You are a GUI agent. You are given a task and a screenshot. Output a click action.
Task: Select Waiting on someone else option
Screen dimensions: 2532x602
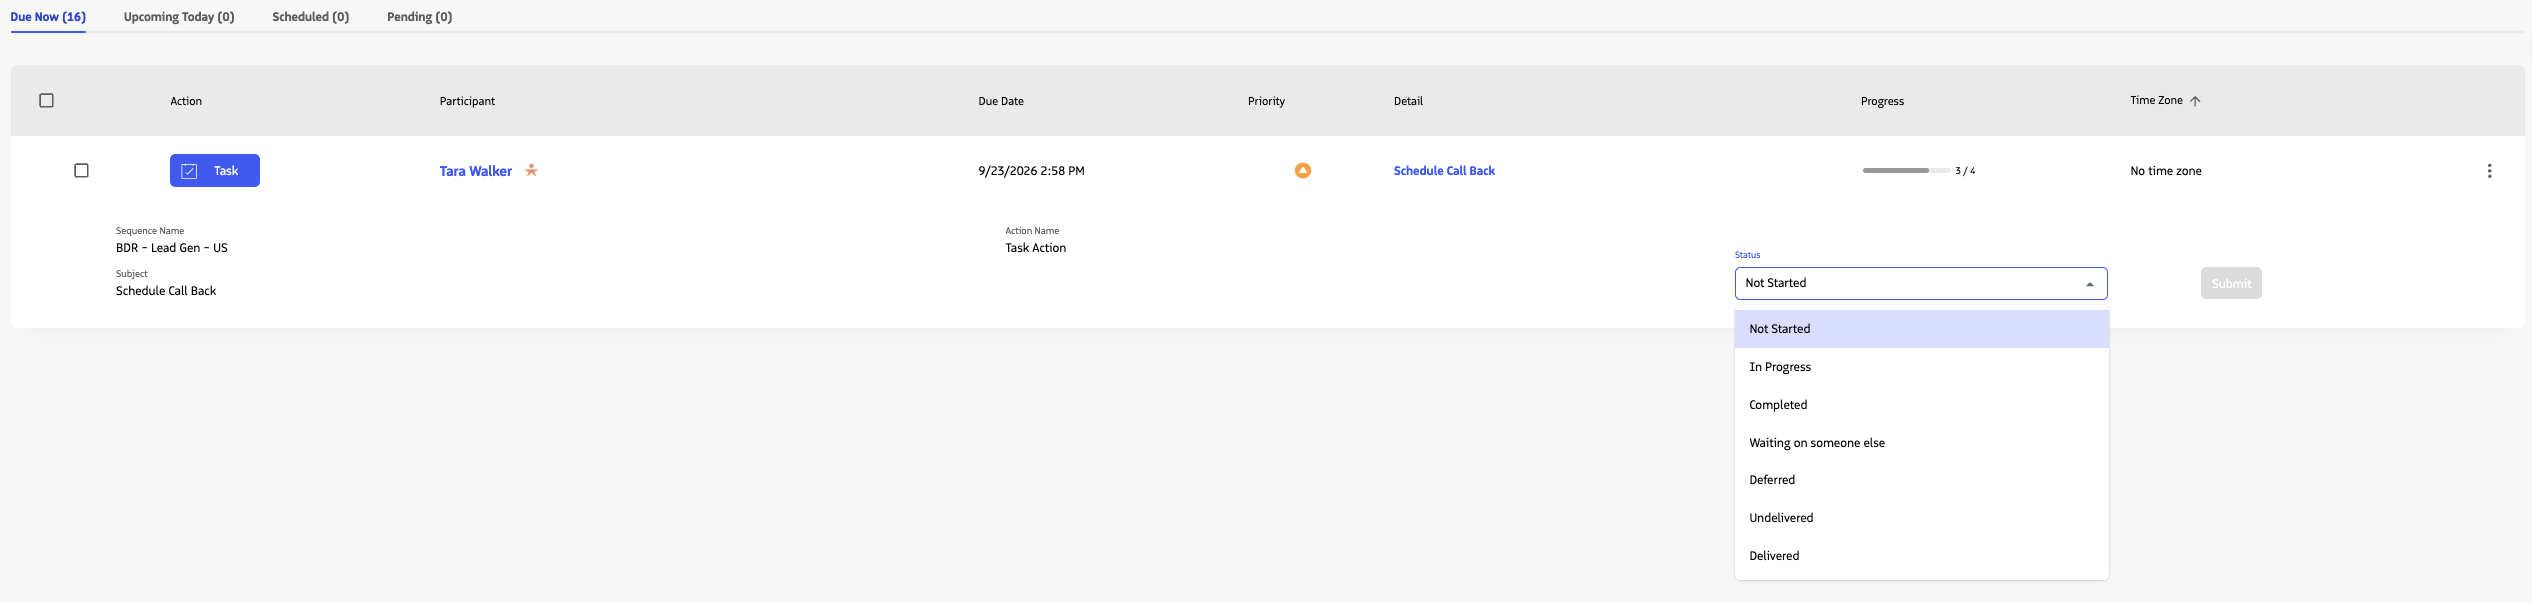point(1921,443)
